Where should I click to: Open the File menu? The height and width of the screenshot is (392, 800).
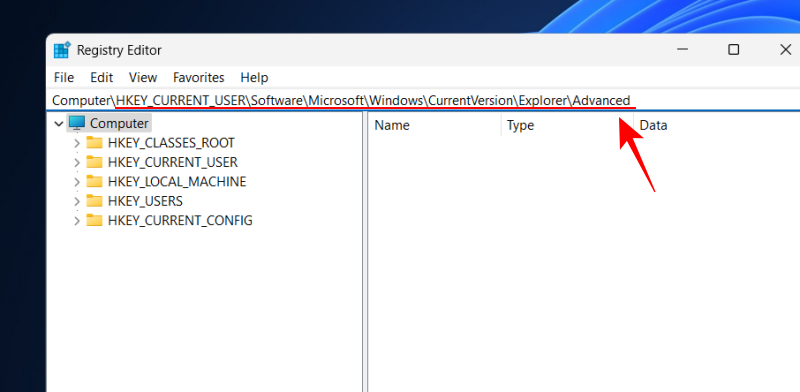(x=64, y=78)
